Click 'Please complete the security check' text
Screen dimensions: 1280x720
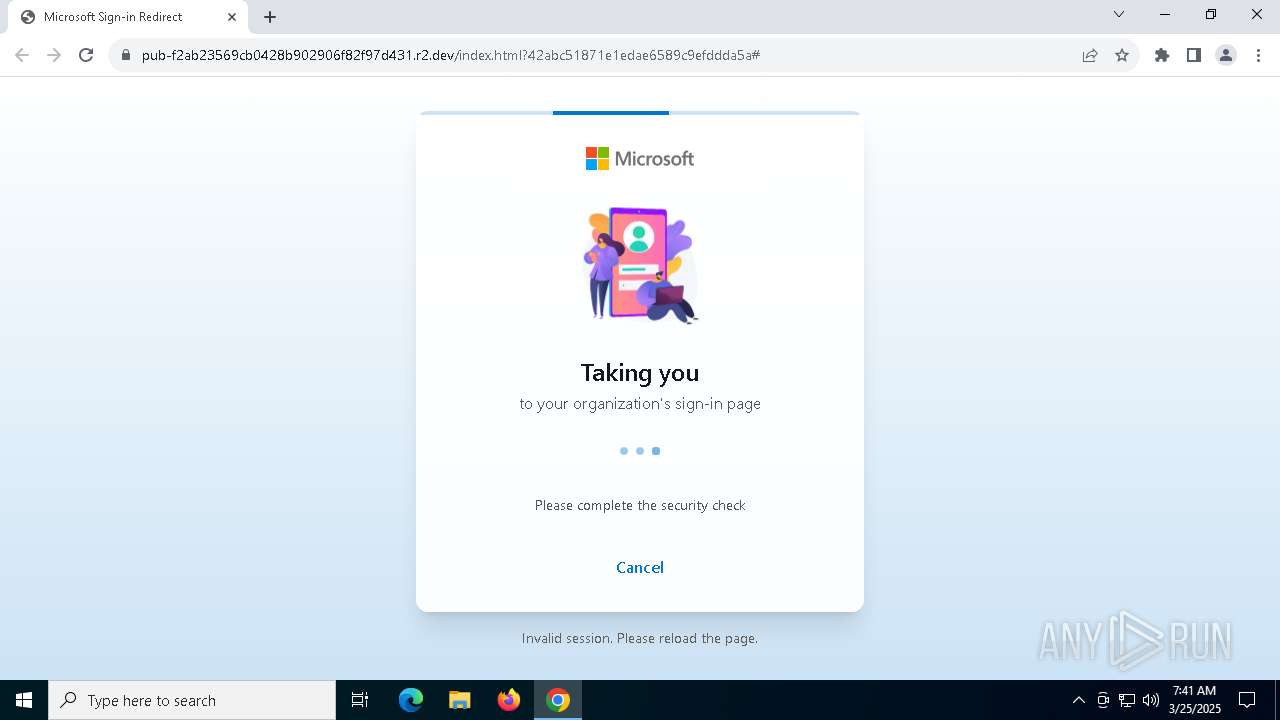click(640, 505)
